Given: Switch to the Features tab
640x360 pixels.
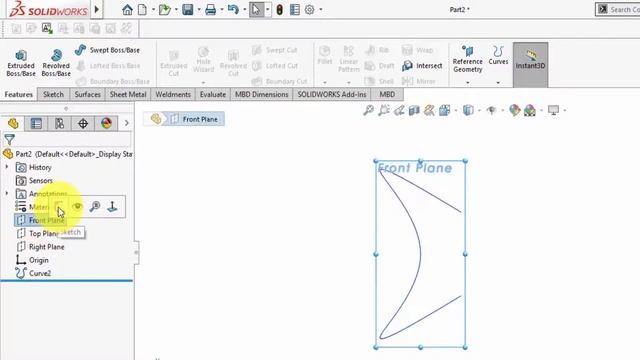Looking at the screenshot, I should [x=18, y=95].
